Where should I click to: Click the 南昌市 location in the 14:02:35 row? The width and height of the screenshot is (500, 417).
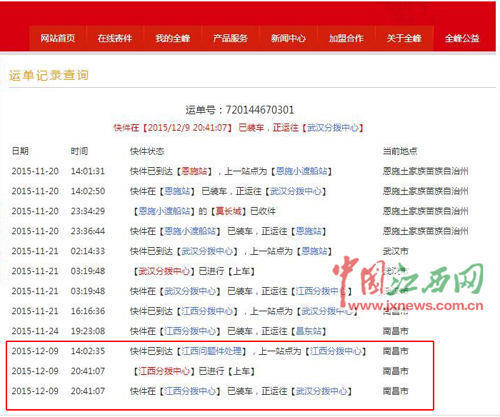pyautogui.click(x=395, y=351)
